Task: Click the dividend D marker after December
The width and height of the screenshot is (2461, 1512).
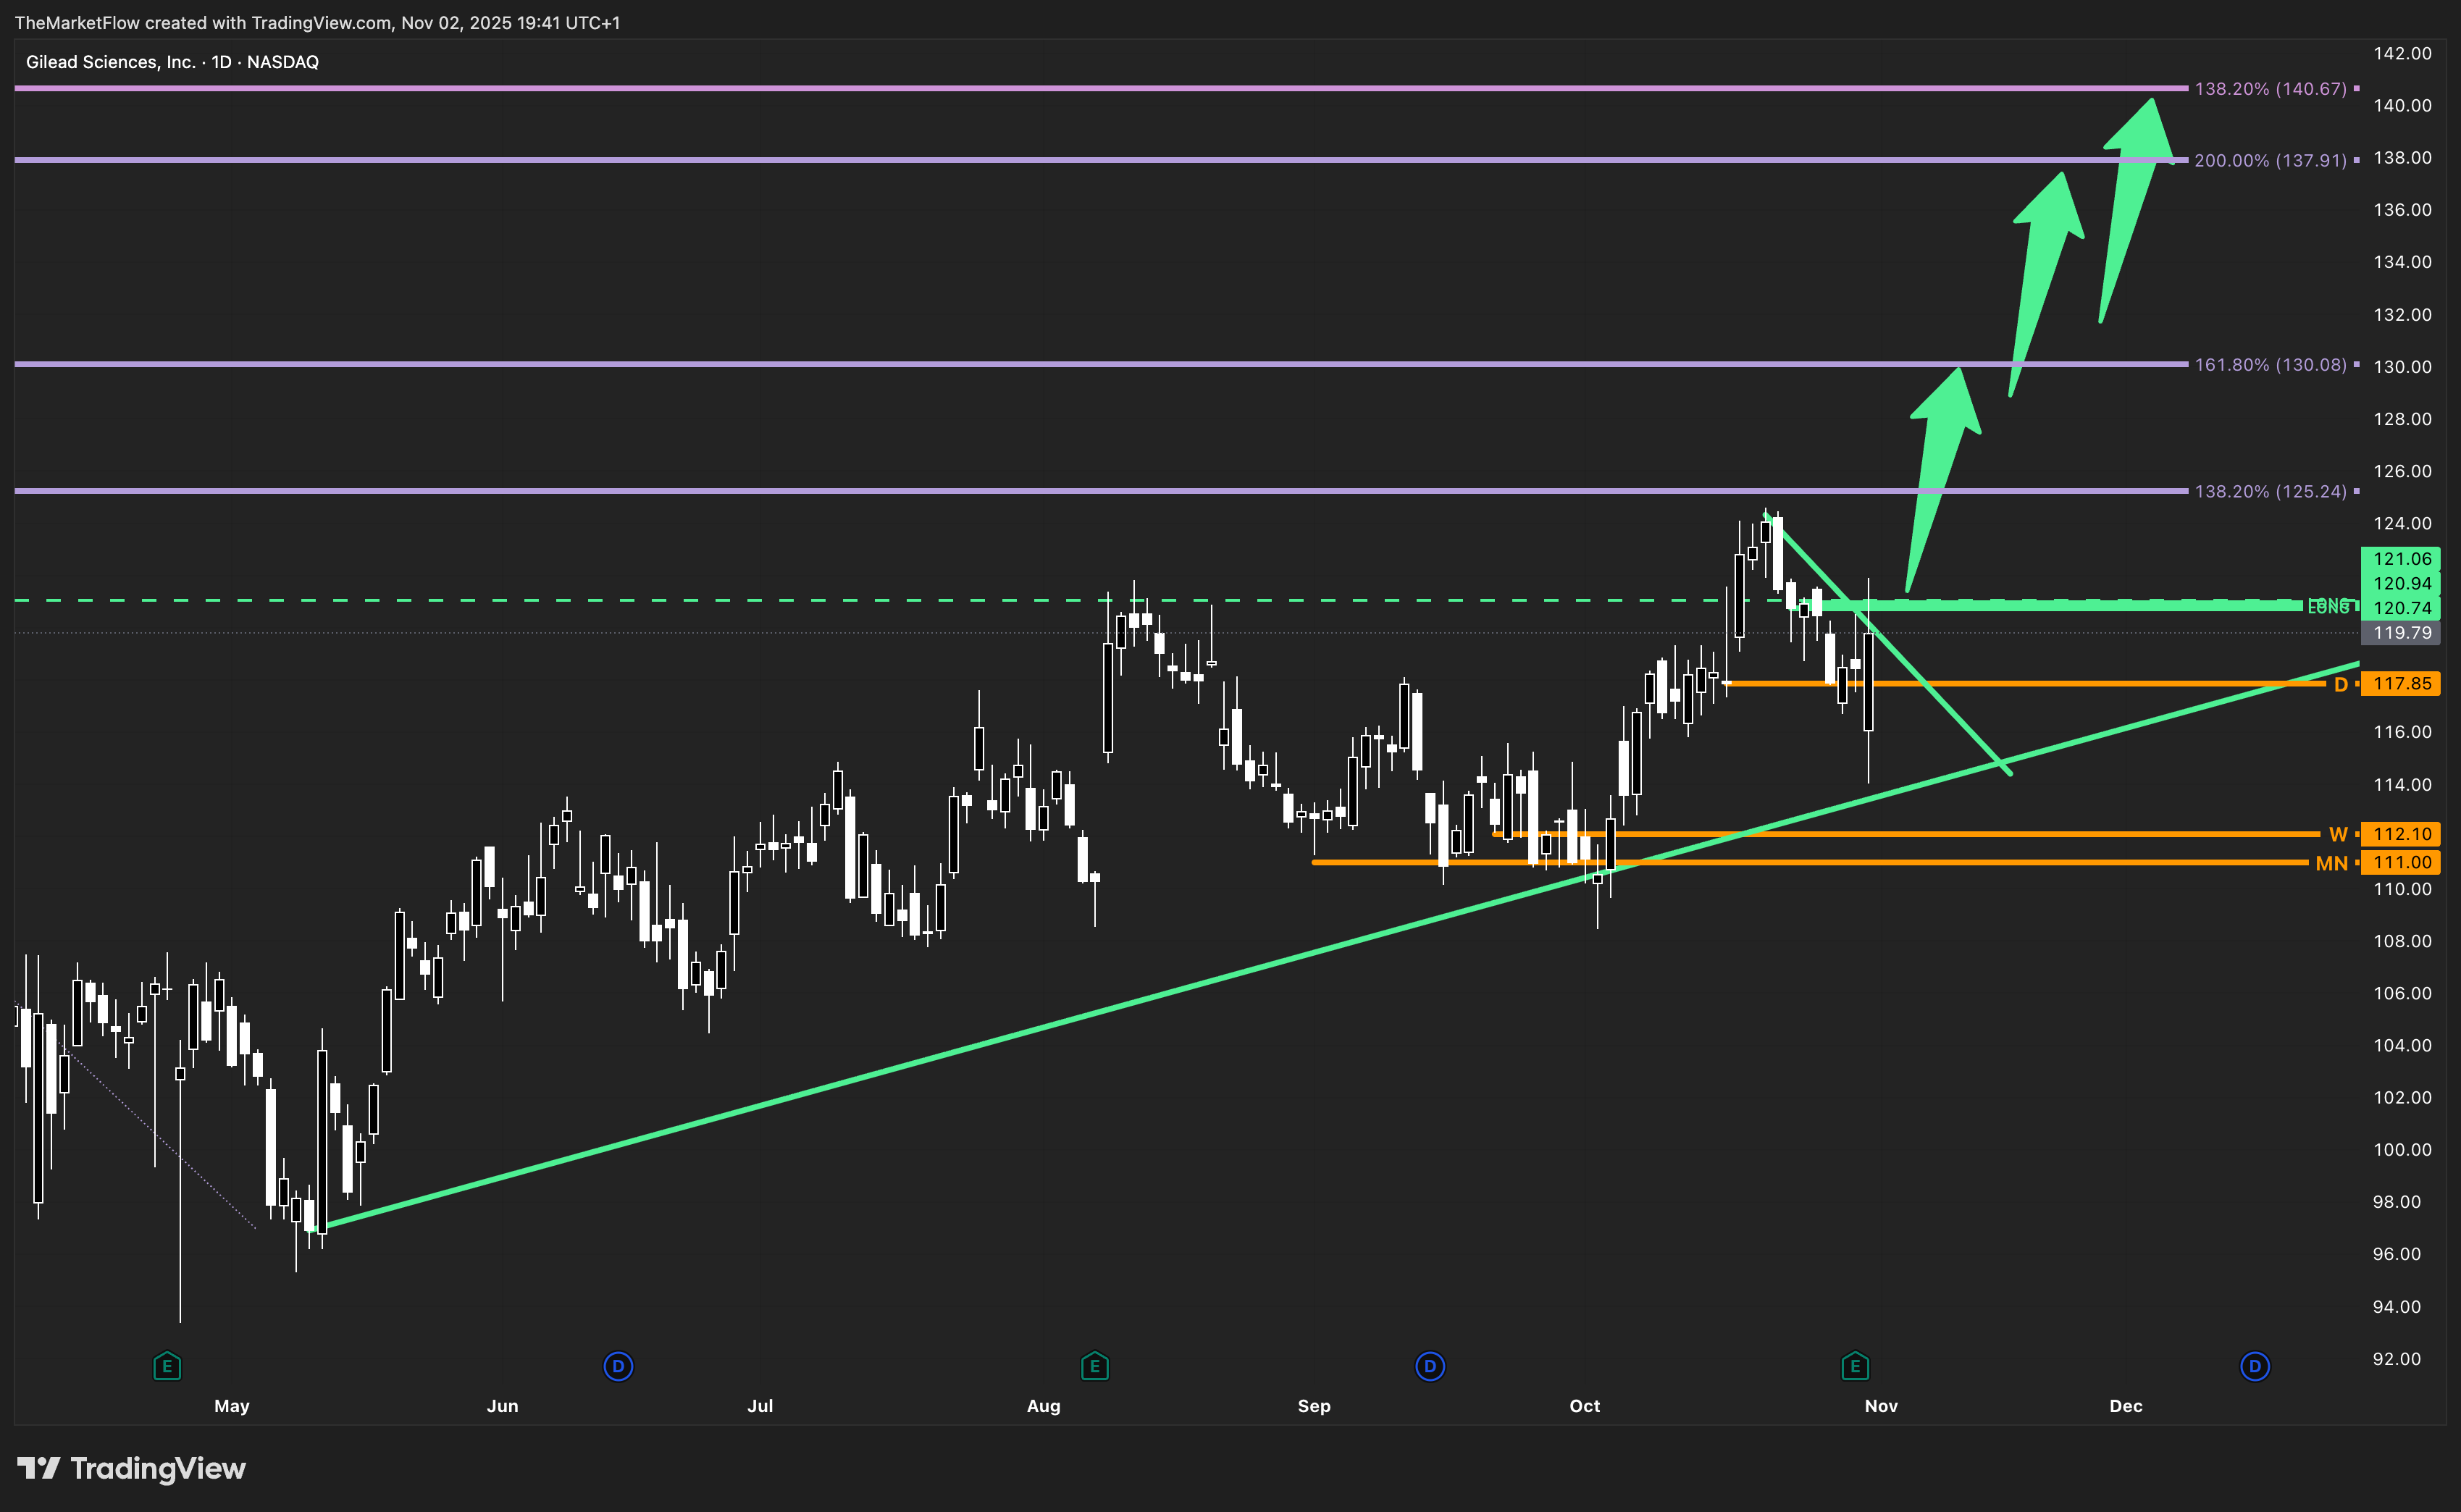Action: click(x=2254, y=1366)
